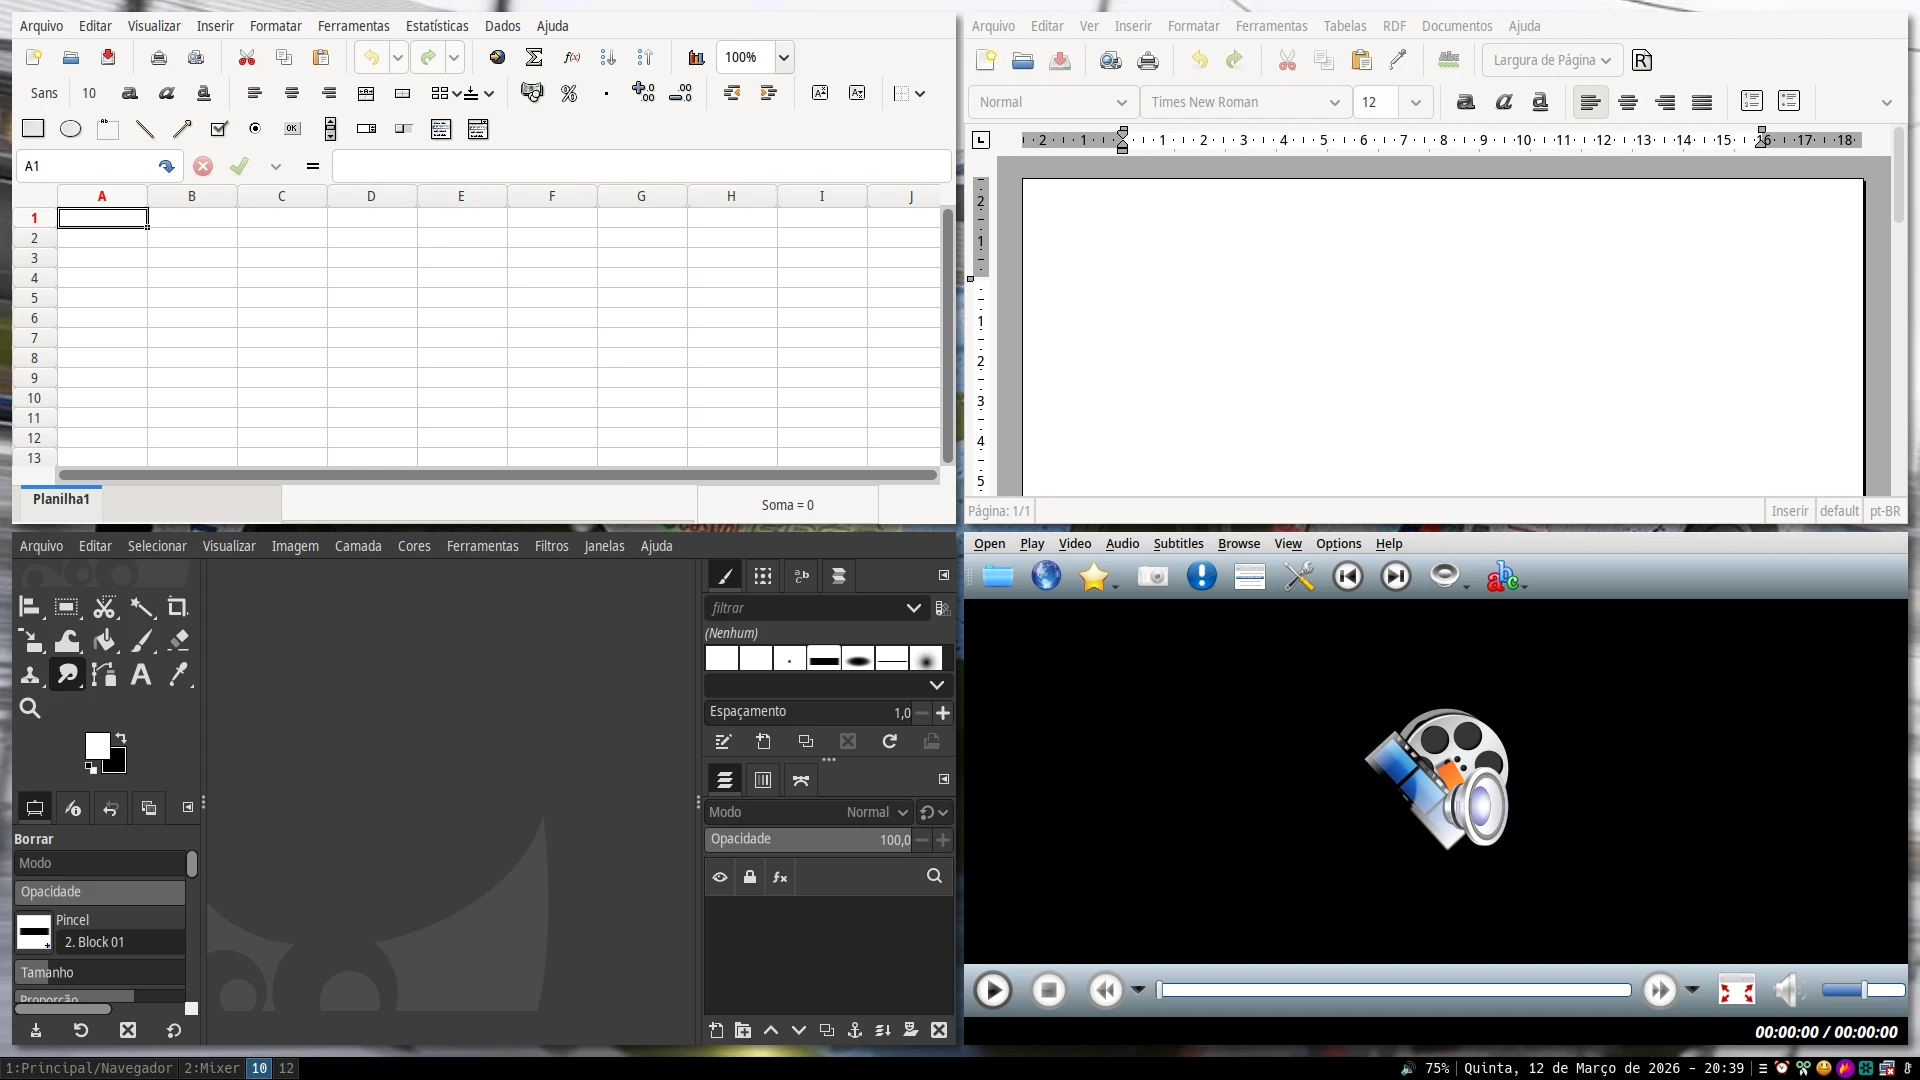1920x1080 pixels.
Task: Pick the Eraser tool in toolbox
Action: pyautogui.click(x=179, y=641)
